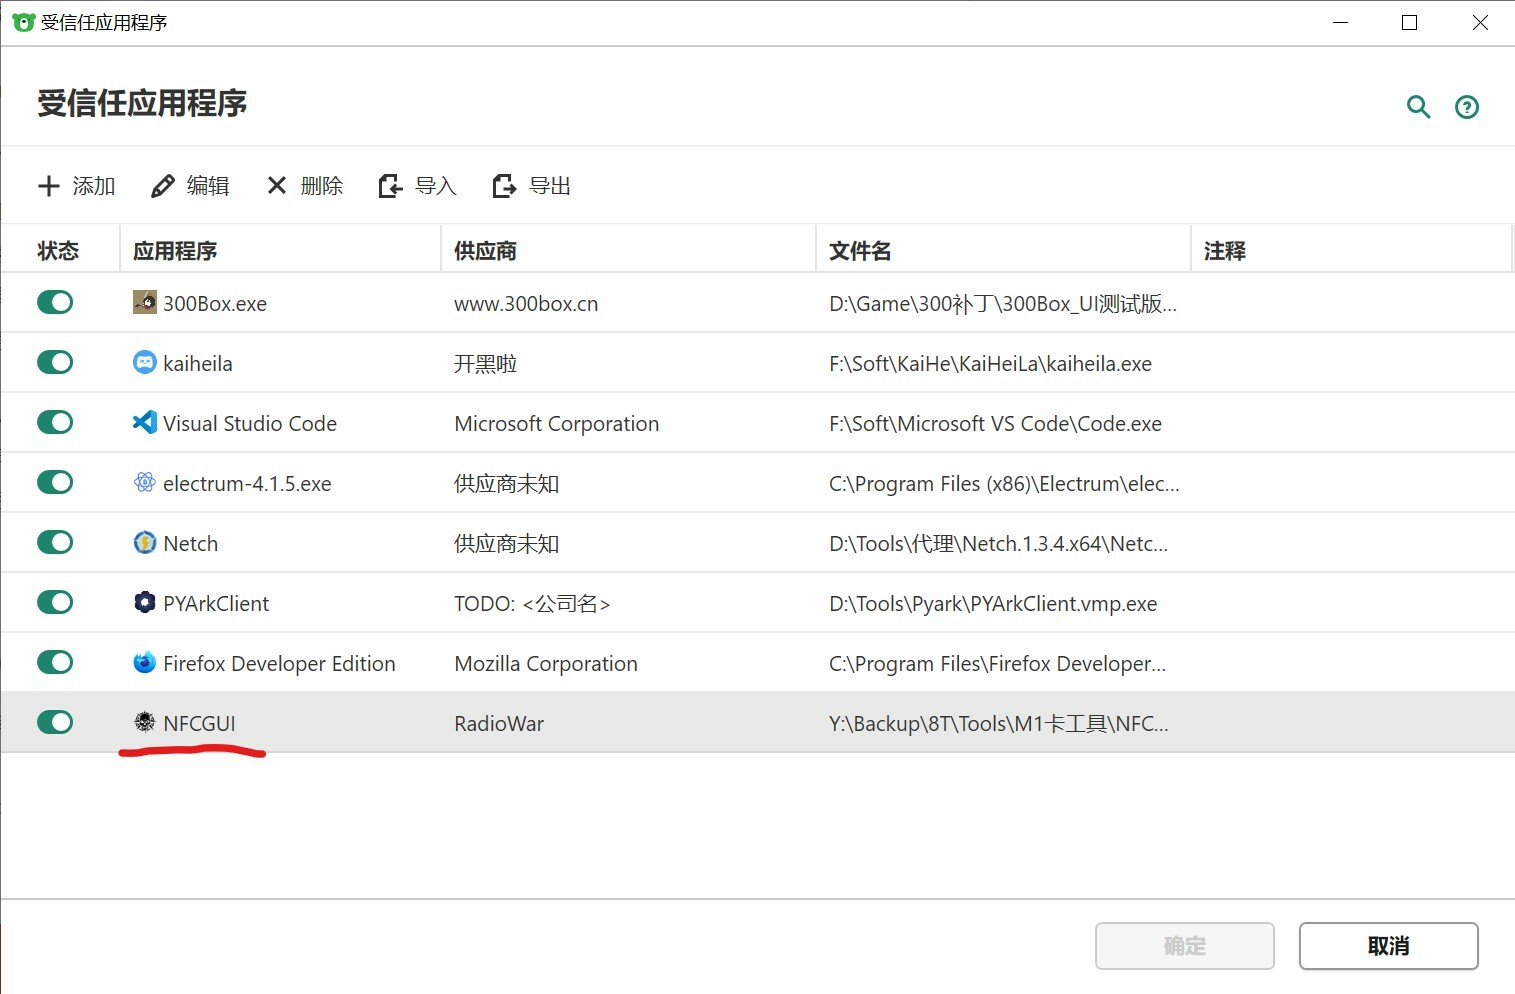Screen dimensions: 1515x994
Task: Click path F:\Soft\KaiHe\KaiHeiLa\kaiheila.exe
Action: click(x=990, y=364)
